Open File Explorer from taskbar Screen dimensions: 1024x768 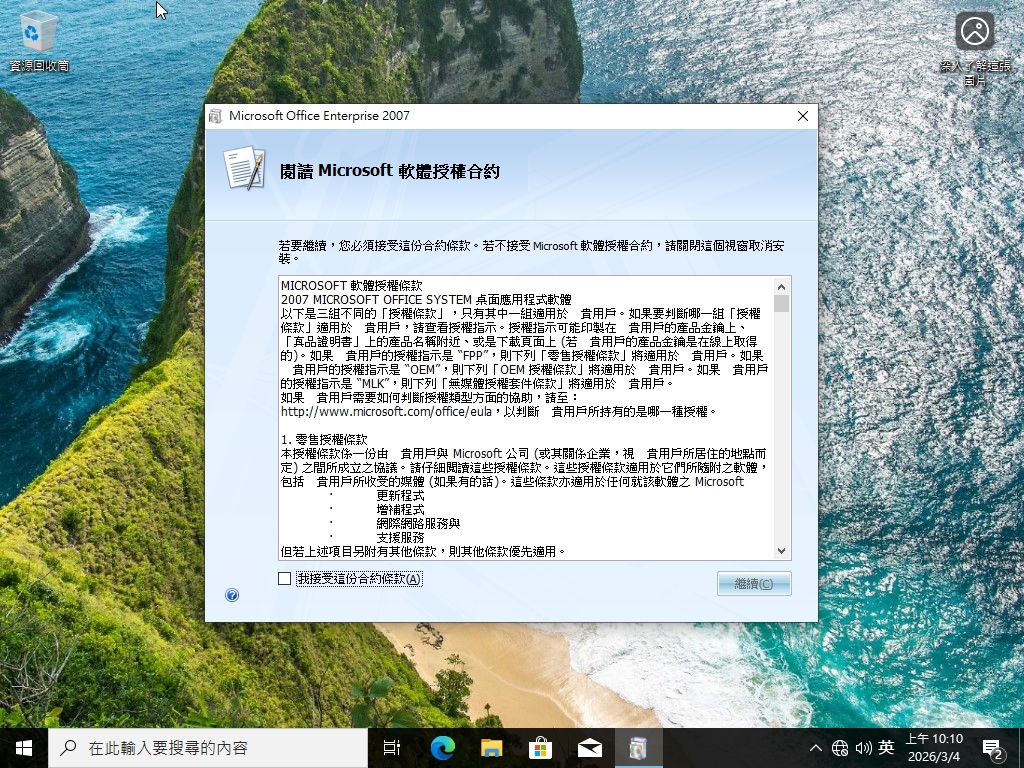[491, 748]
